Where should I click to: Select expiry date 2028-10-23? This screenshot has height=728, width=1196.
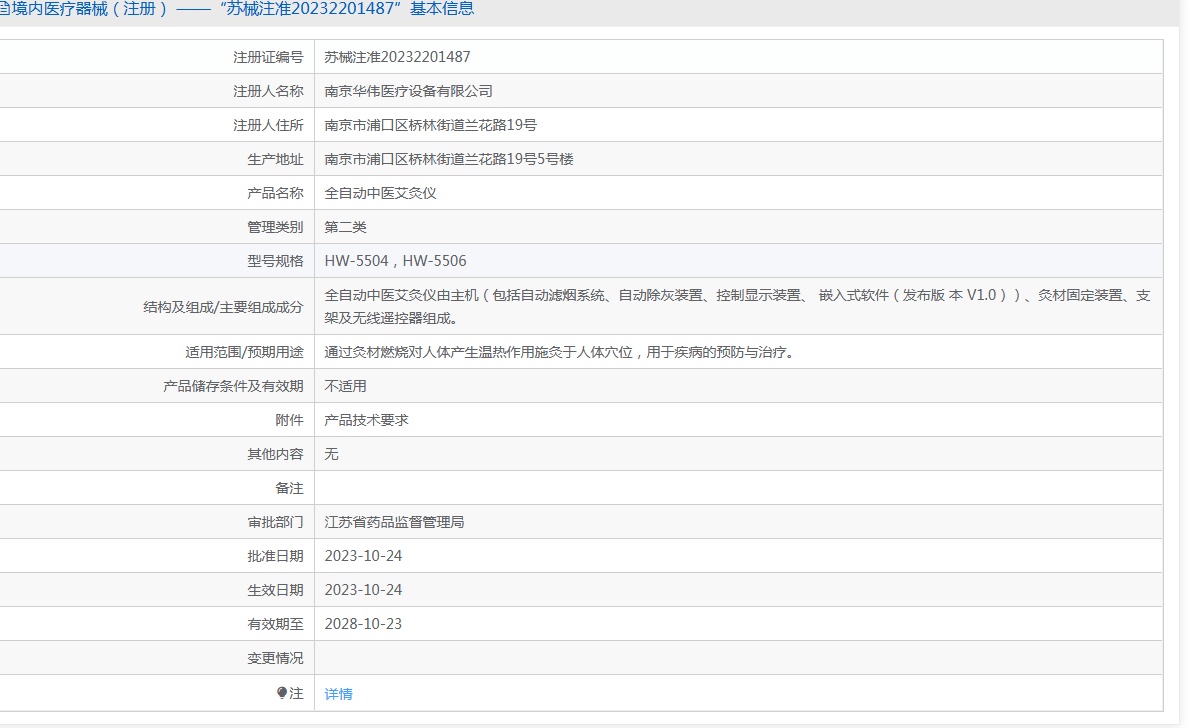click(363, 624)
